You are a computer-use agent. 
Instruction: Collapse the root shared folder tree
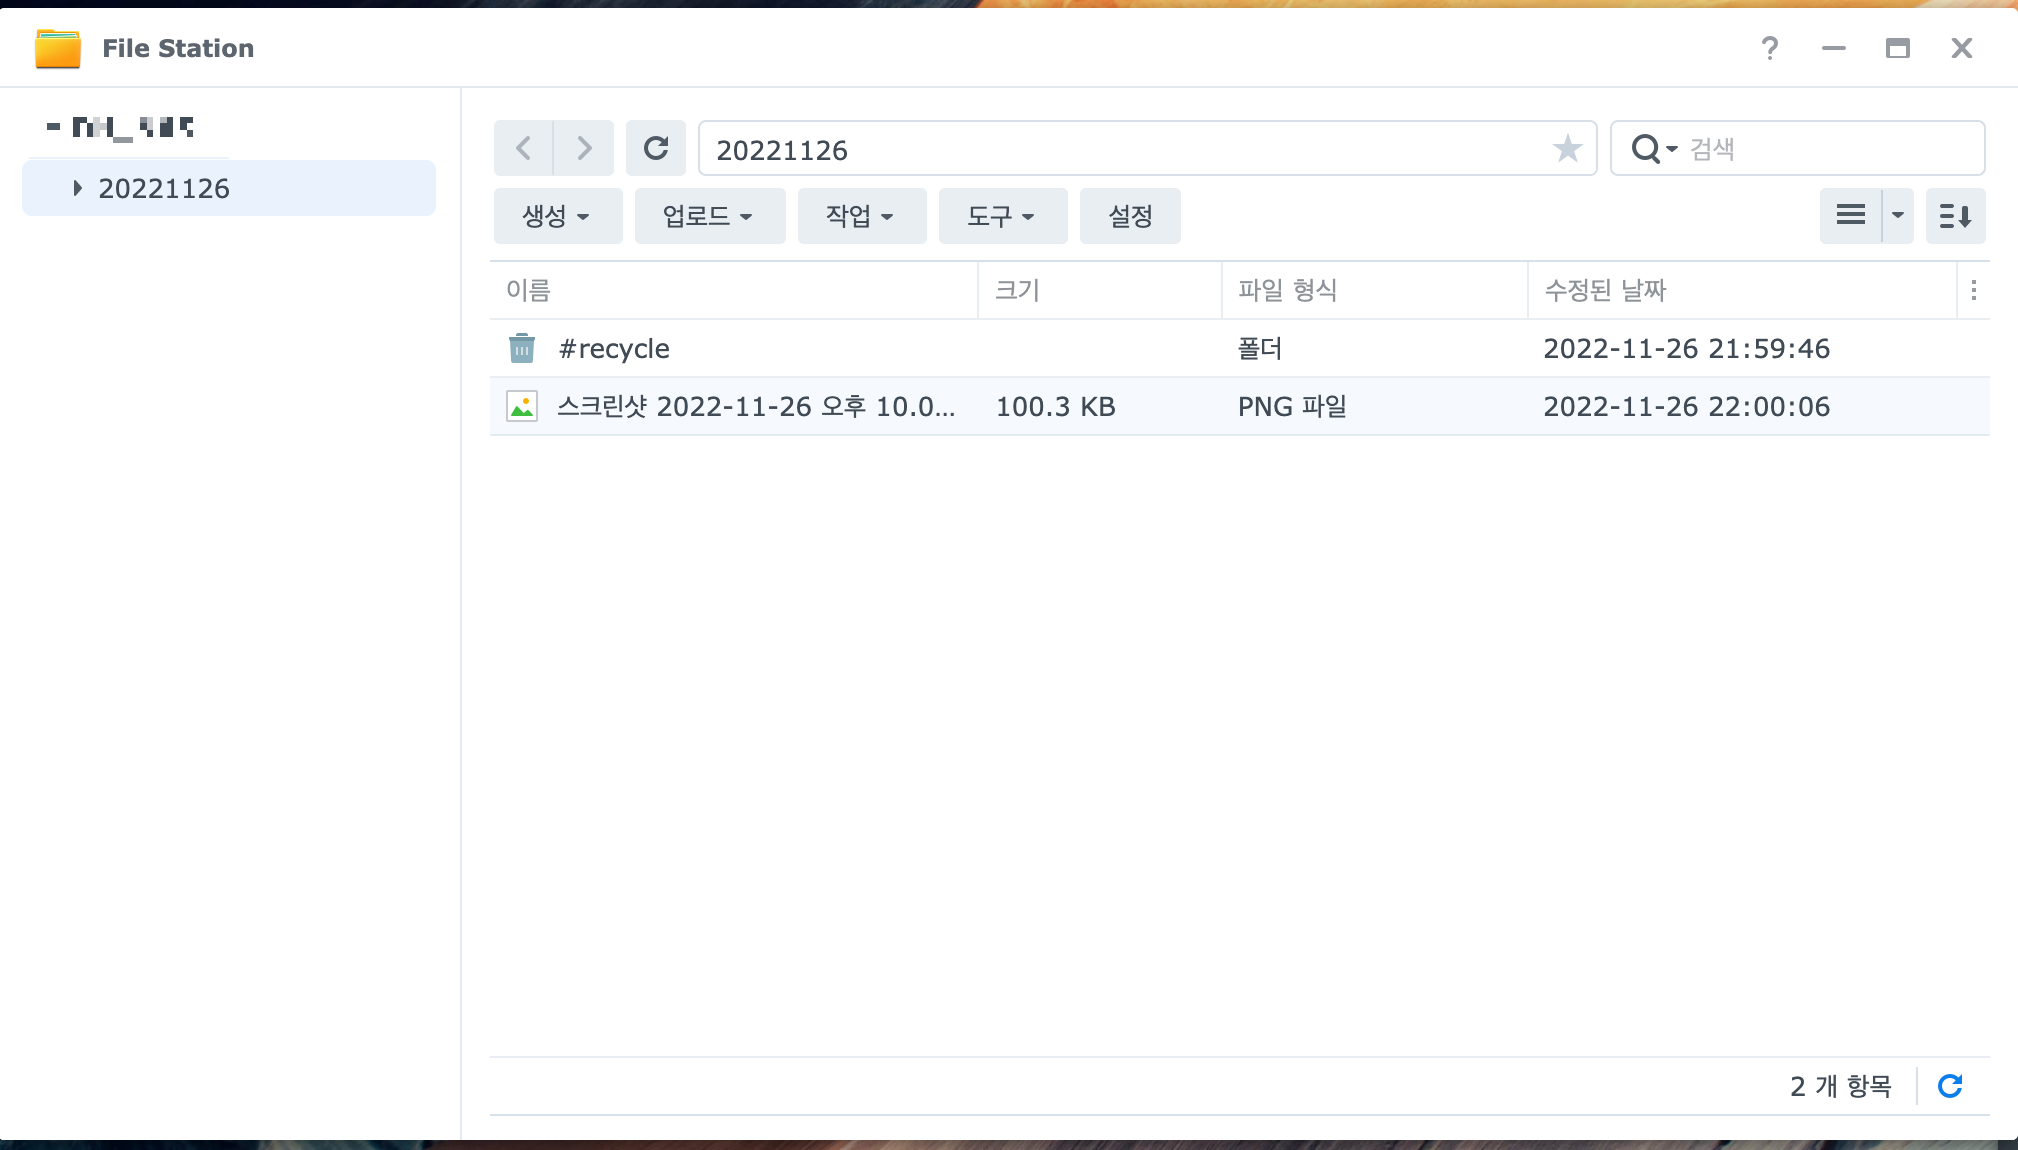point(54,127)
